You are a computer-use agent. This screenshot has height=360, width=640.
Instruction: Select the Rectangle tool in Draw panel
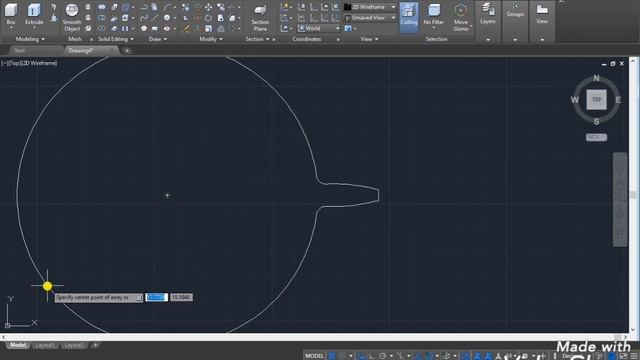click(x=155, y=29)
